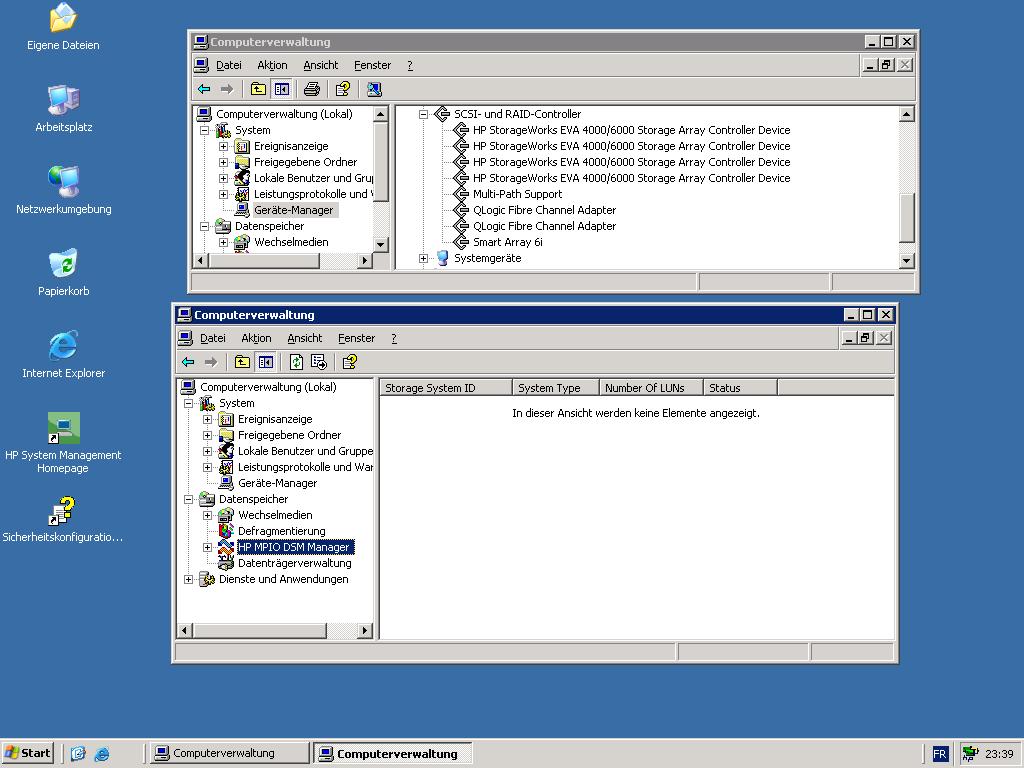Select the Smart Array 6i device
The width and height of the screenshot is (1024, 768).
click(x=507, y=242)
